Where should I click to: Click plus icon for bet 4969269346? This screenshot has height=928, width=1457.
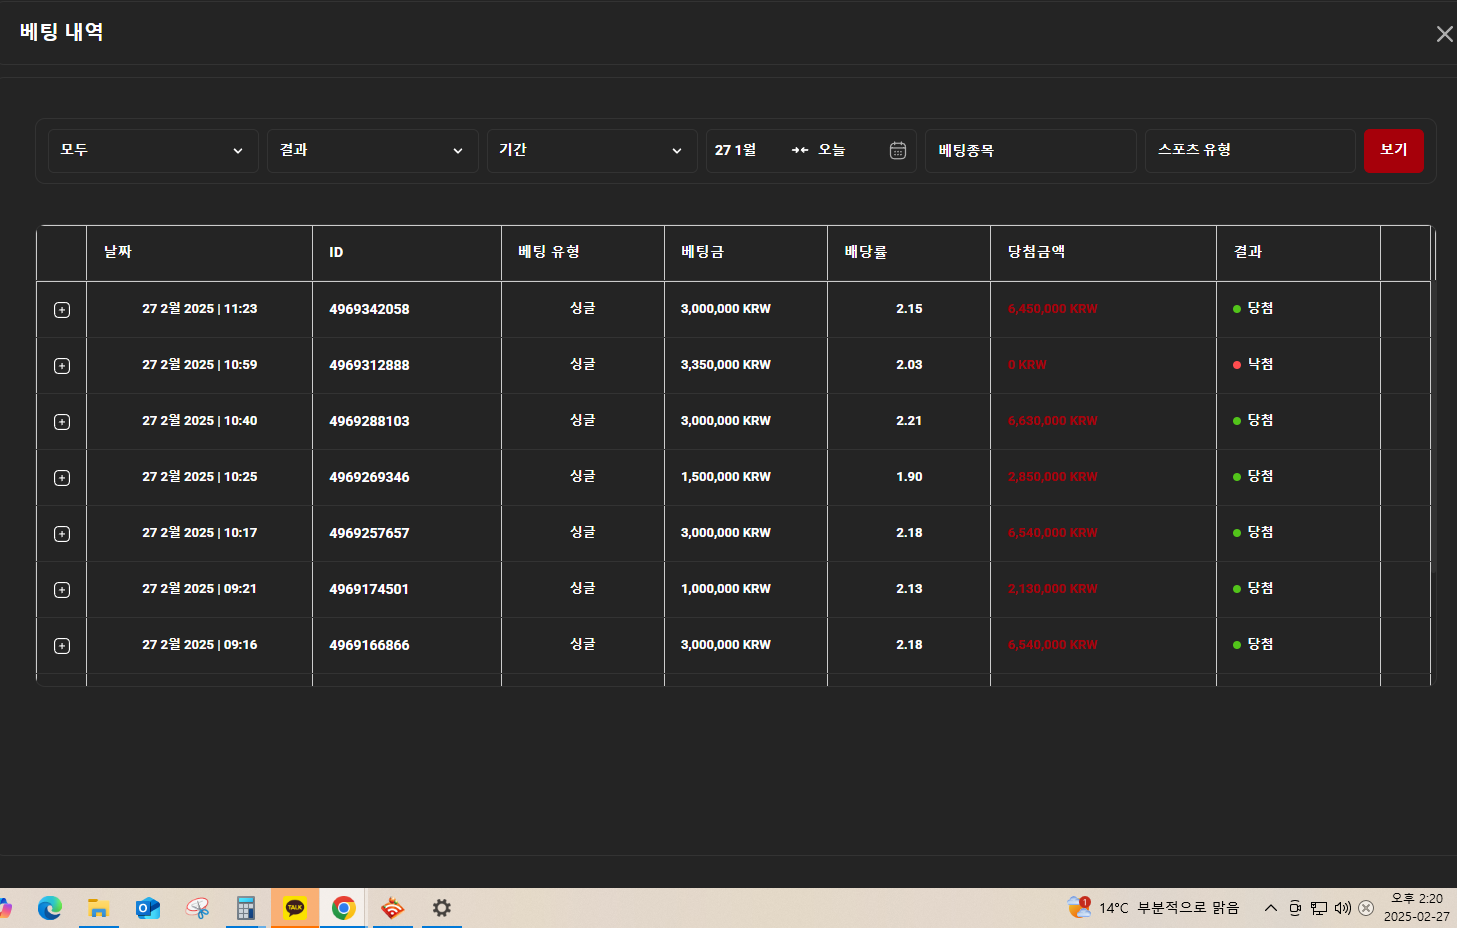[62, 478]
